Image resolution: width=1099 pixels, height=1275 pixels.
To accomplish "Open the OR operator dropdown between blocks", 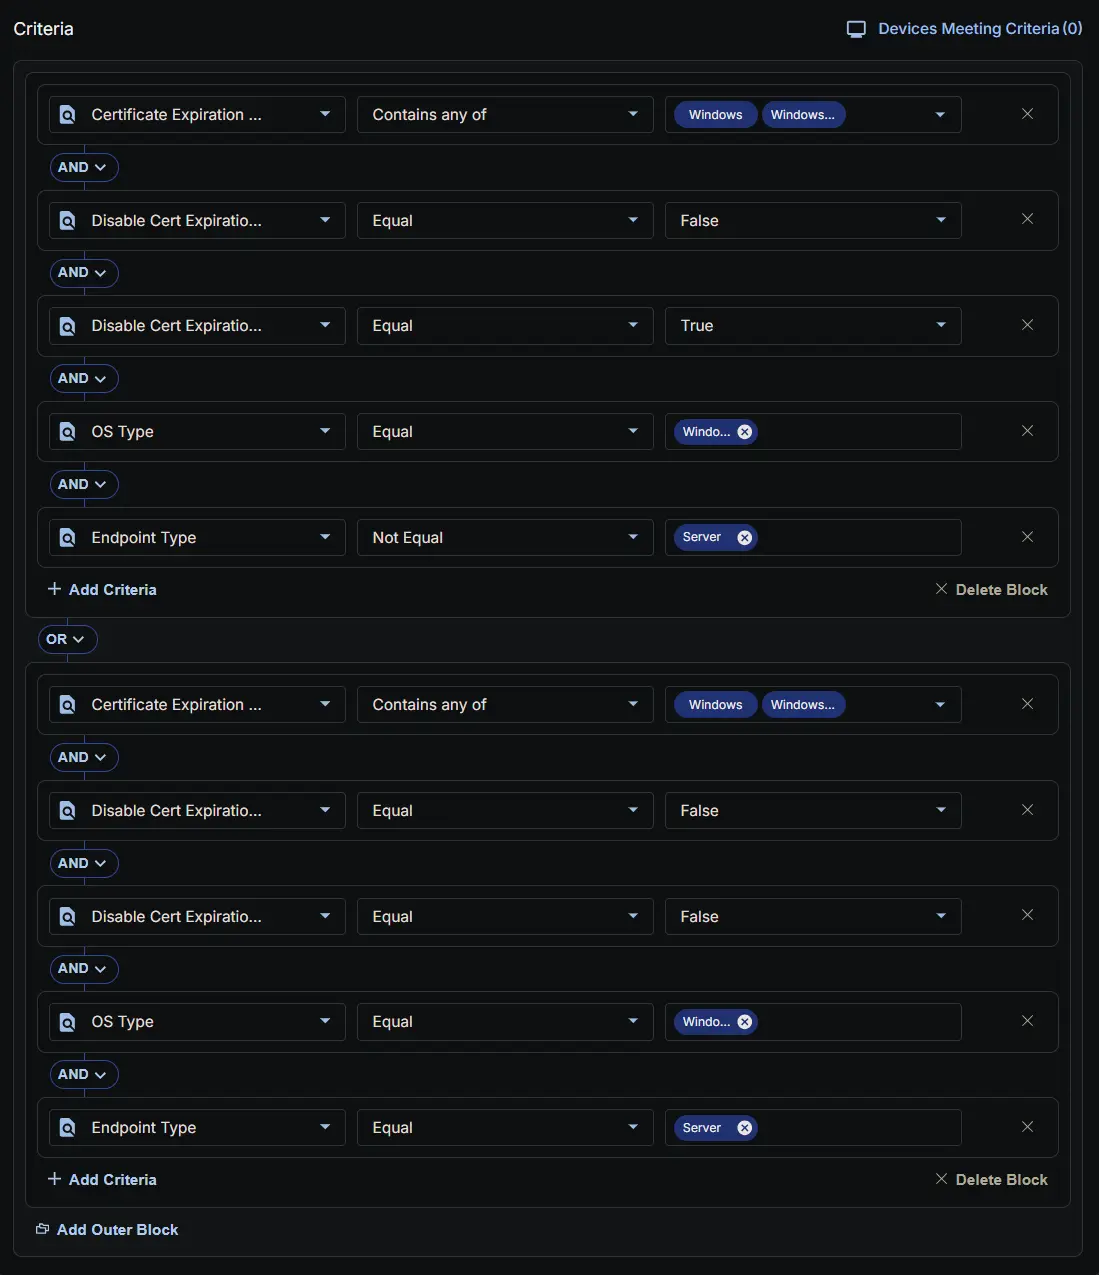I will pos(66,639).
